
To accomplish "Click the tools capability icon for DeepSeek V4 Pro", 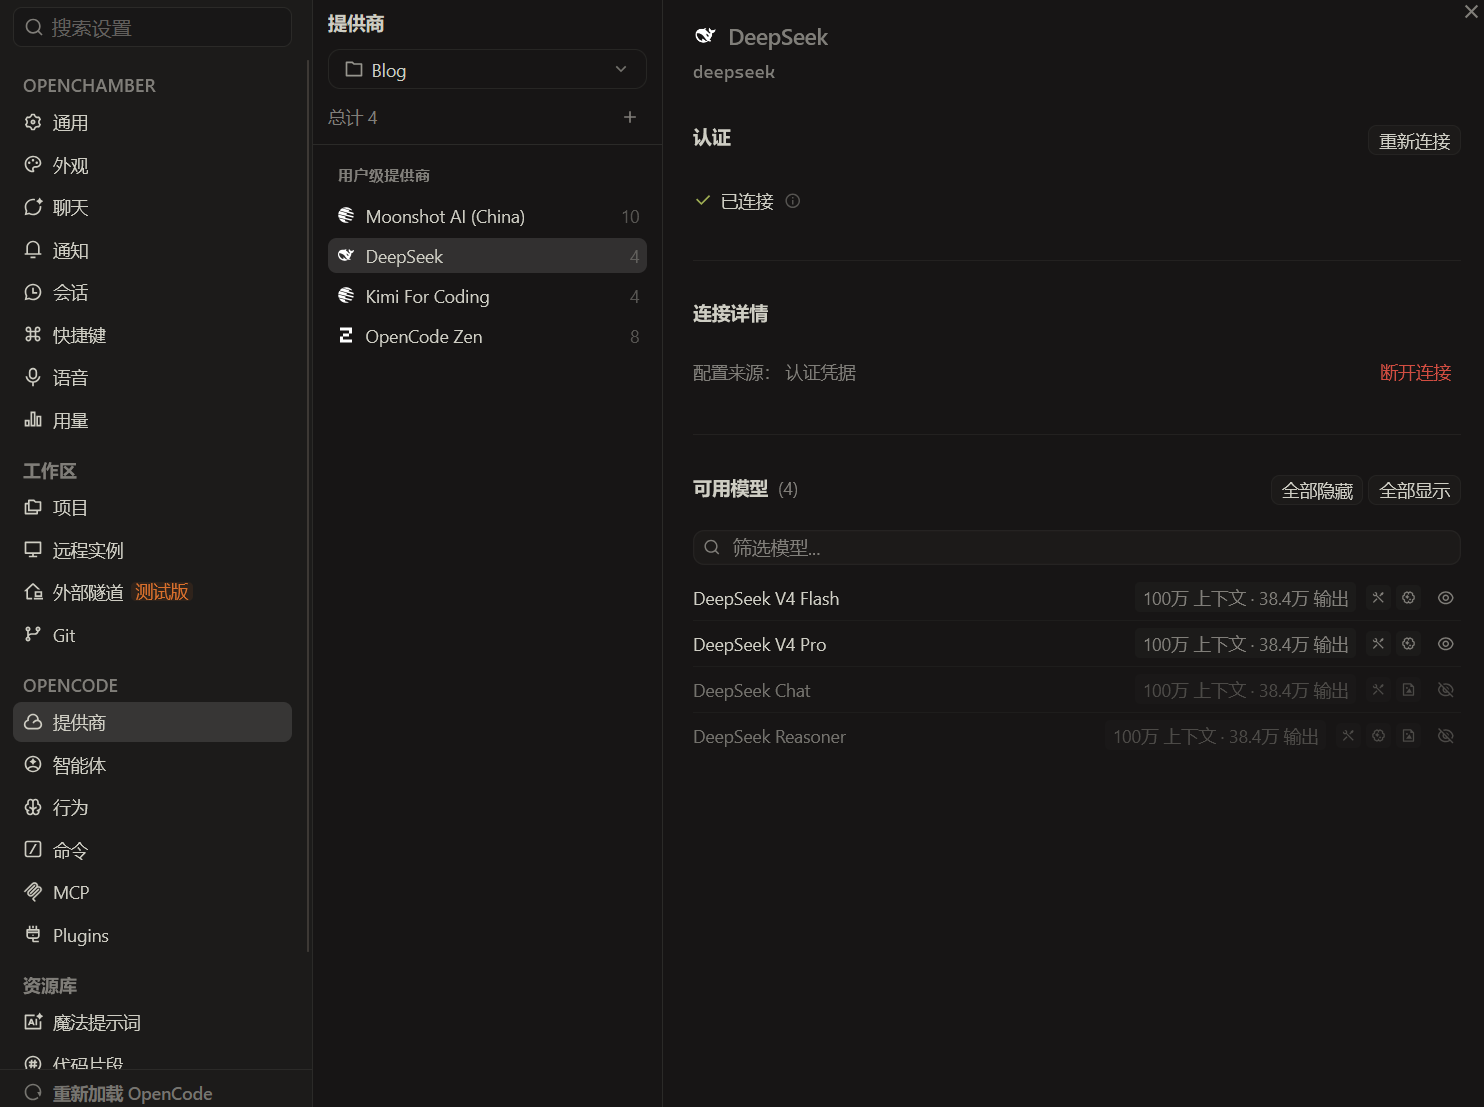I will click(x=1378, y=644).
